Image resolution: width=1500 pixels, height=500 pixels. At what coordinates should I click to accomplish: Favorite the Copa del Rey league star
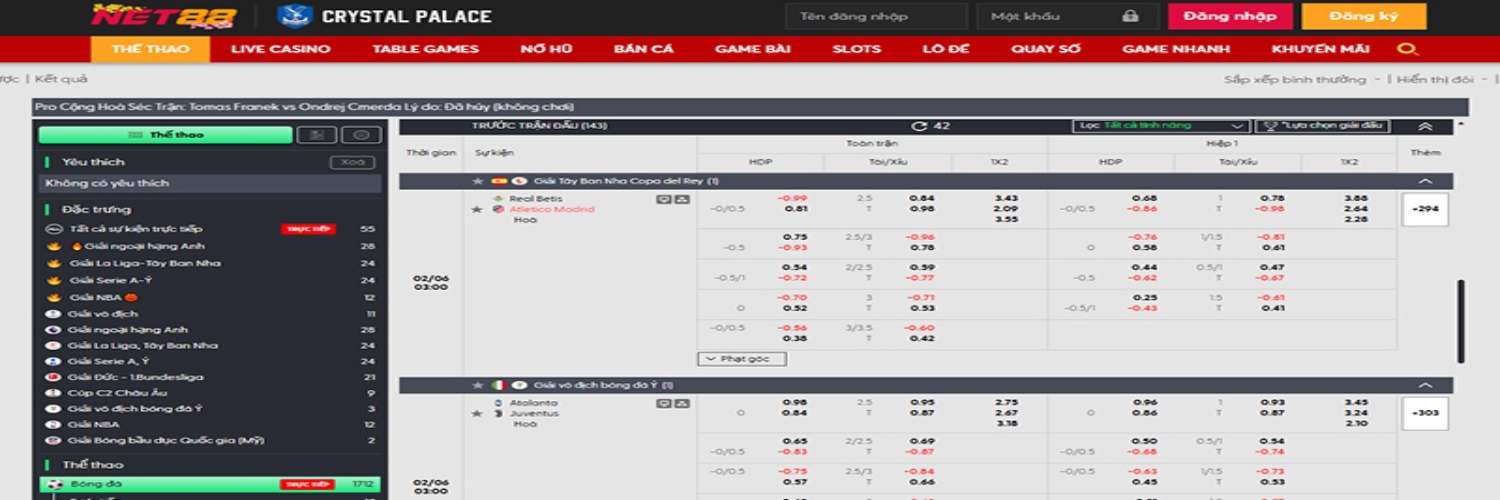pyautogui.click(x=478, y=181)
